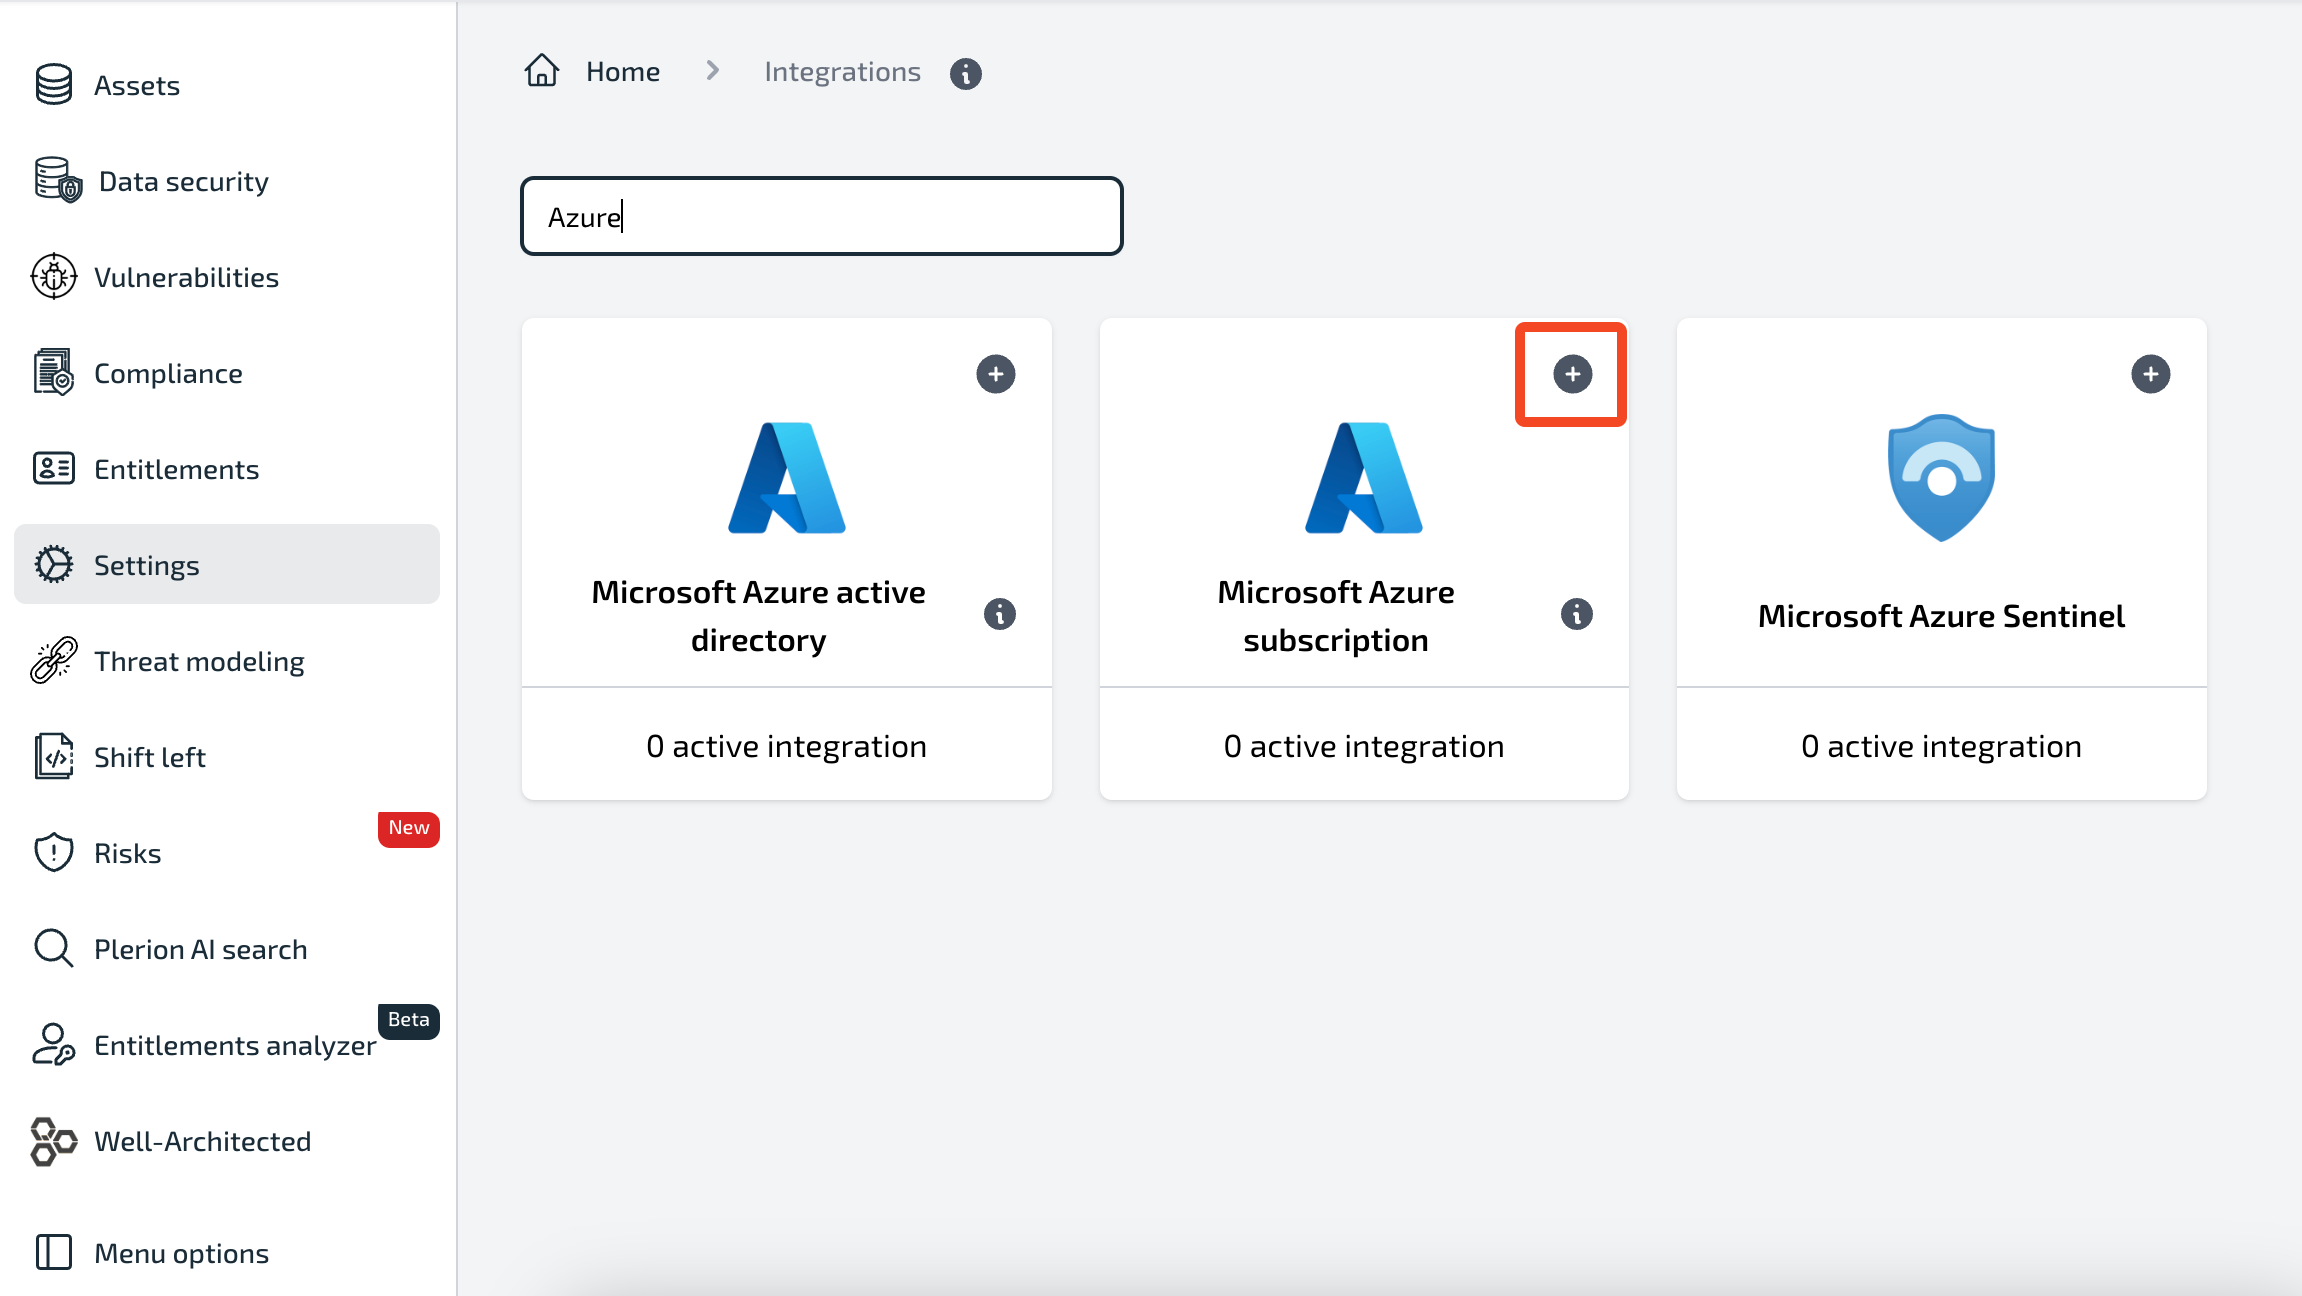The height and width of the screenshot is (1296, 2302).
Task: Click the Shift left code file icon
Action: (x=54, y=757)
